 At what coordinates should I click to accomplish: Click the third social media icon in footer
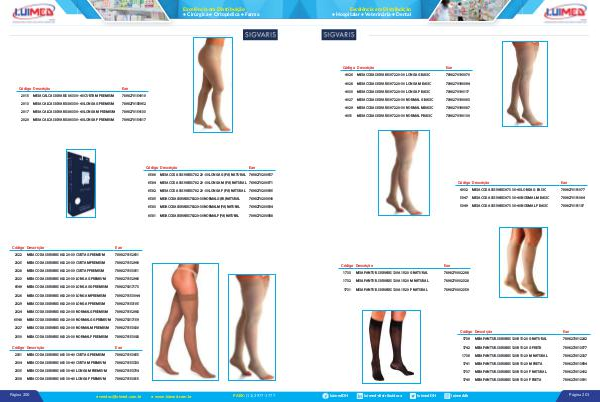(x=410, y=395)
